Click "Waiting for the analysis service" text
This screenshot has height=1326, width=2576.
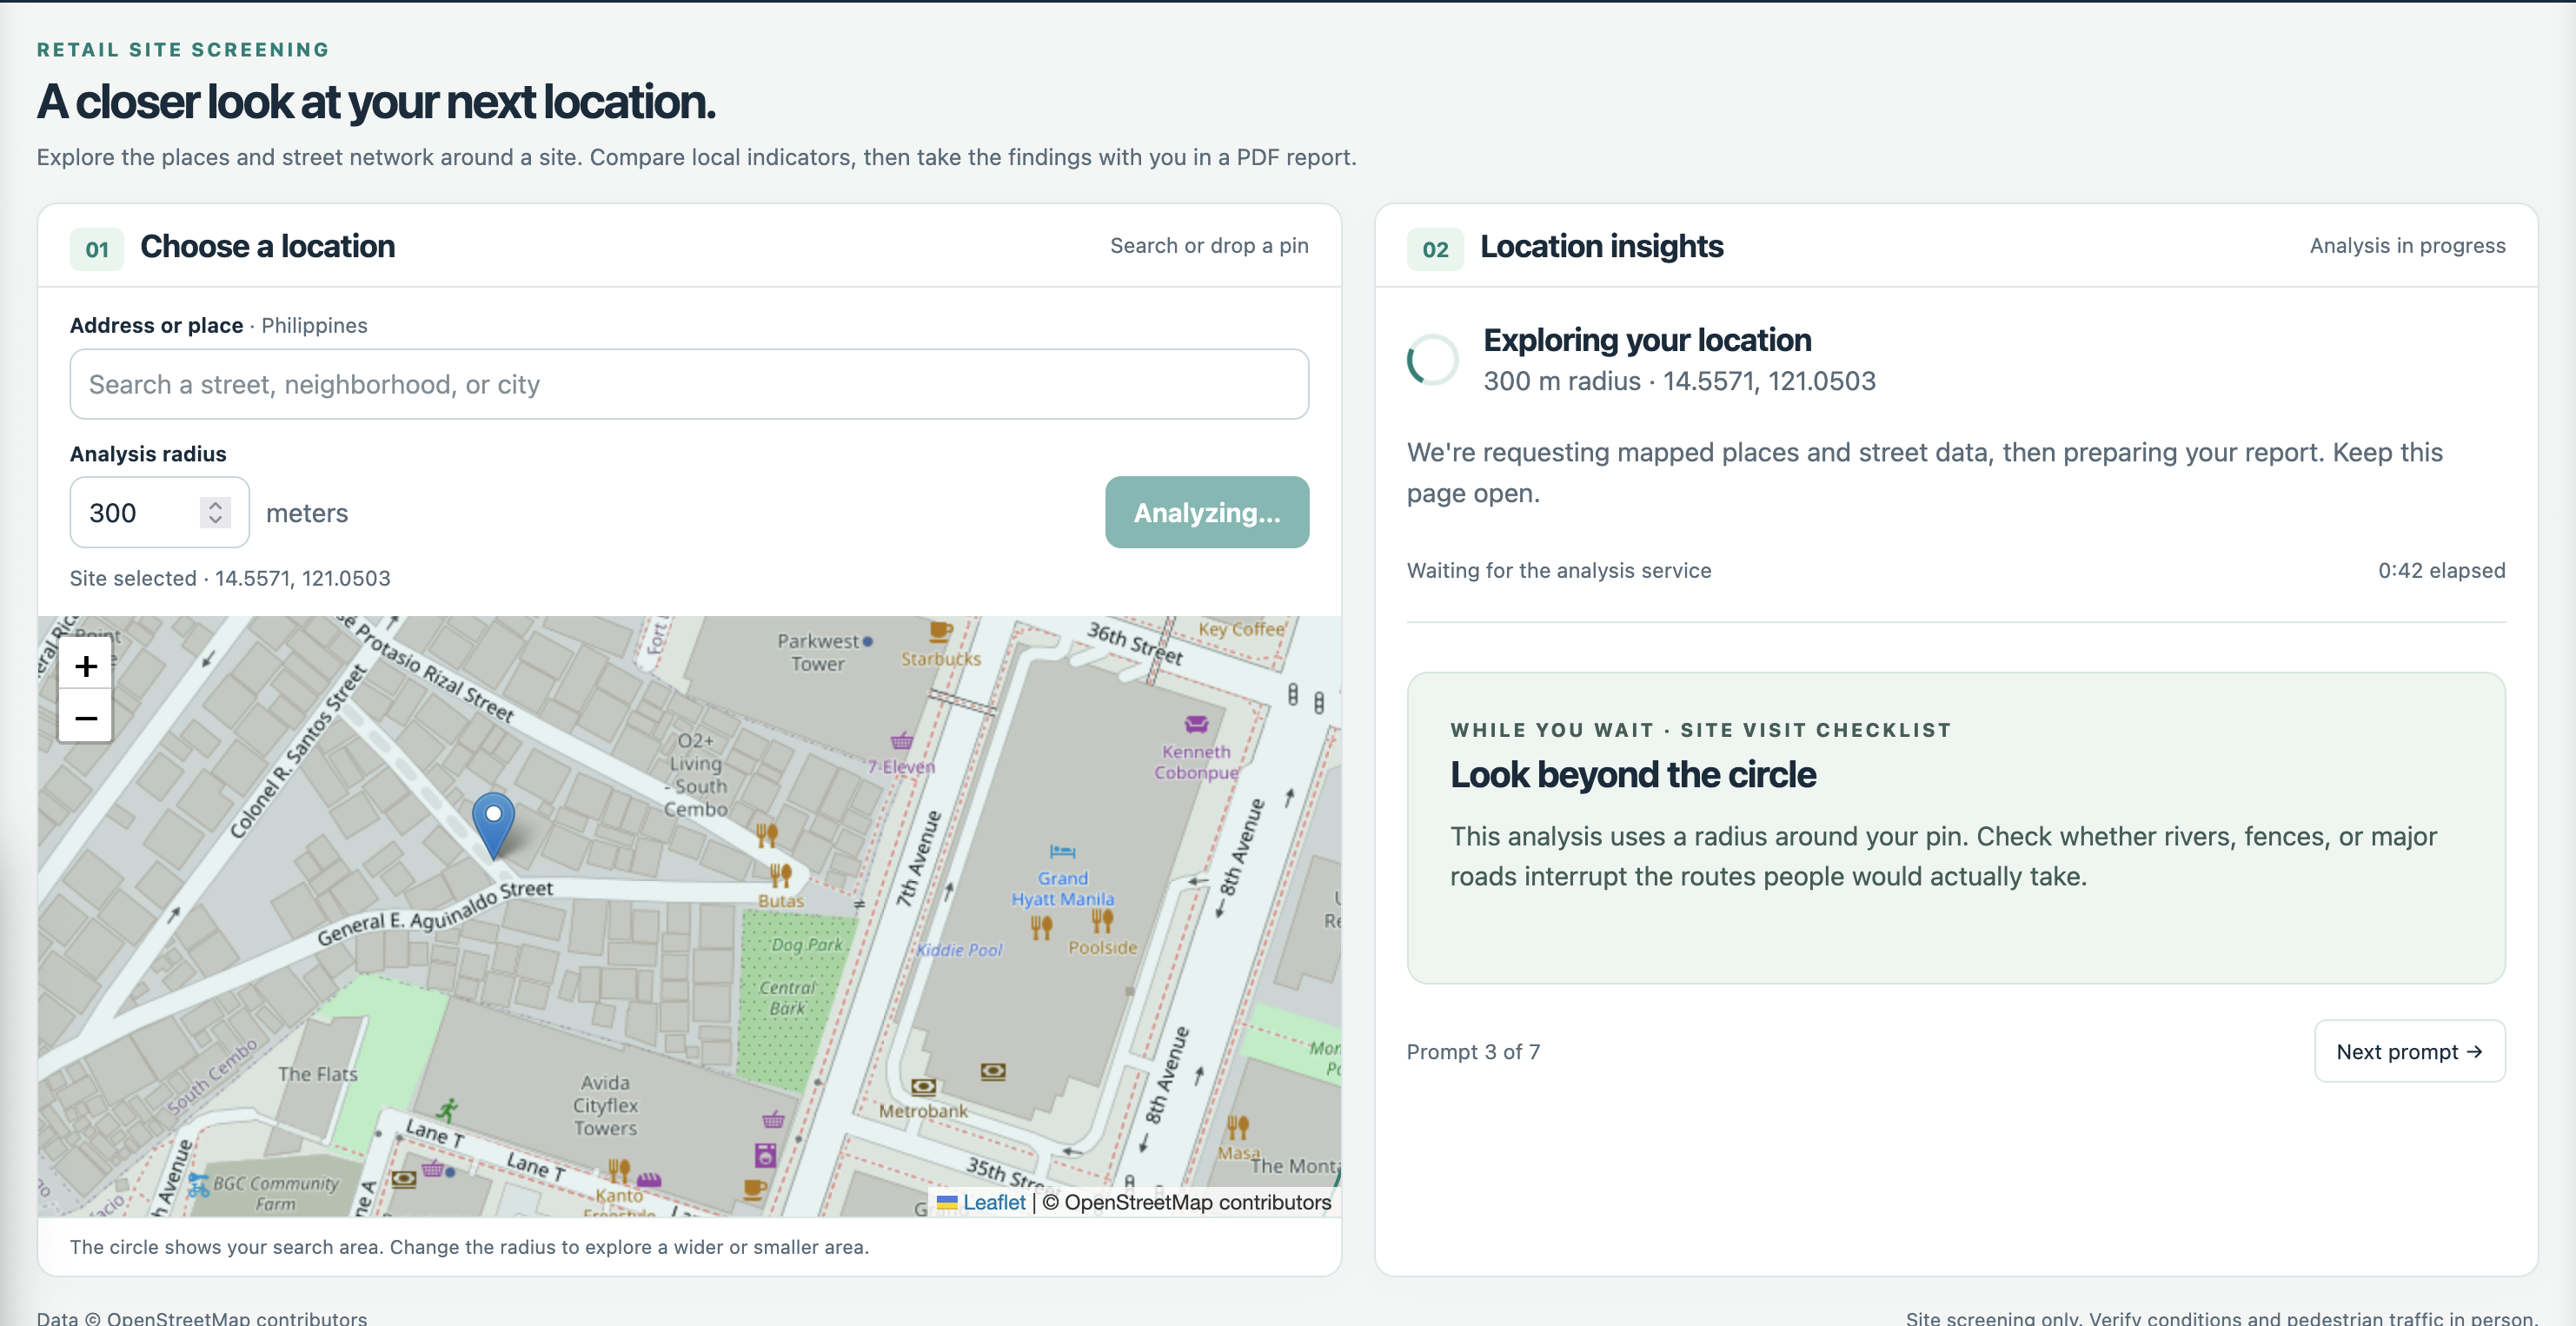[1558, 570]
